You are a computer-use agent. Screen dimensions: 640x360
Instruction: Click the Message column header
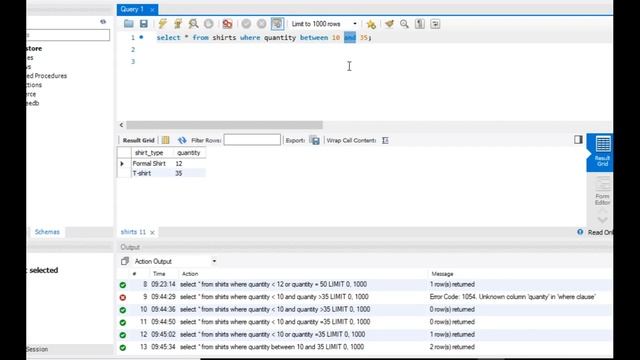pos(442,274)
